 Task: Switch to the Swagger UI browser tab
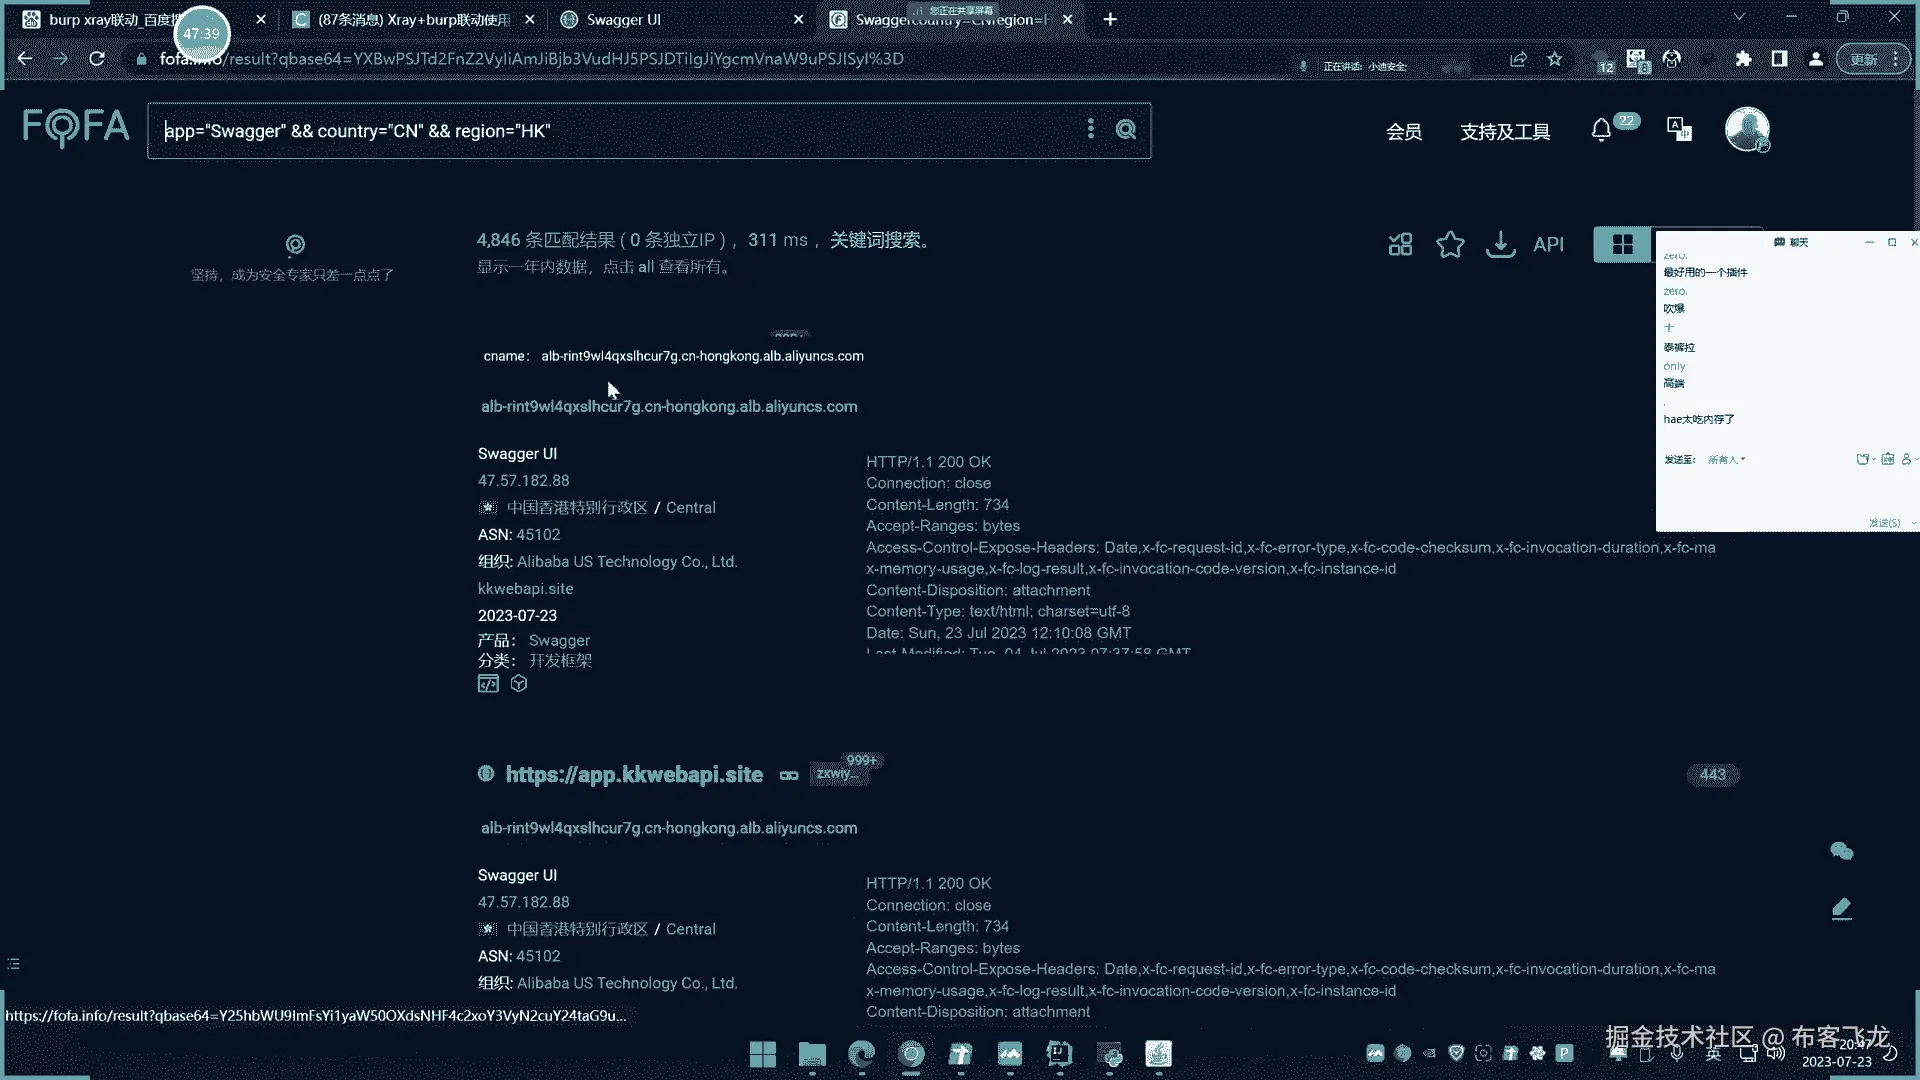624,19
